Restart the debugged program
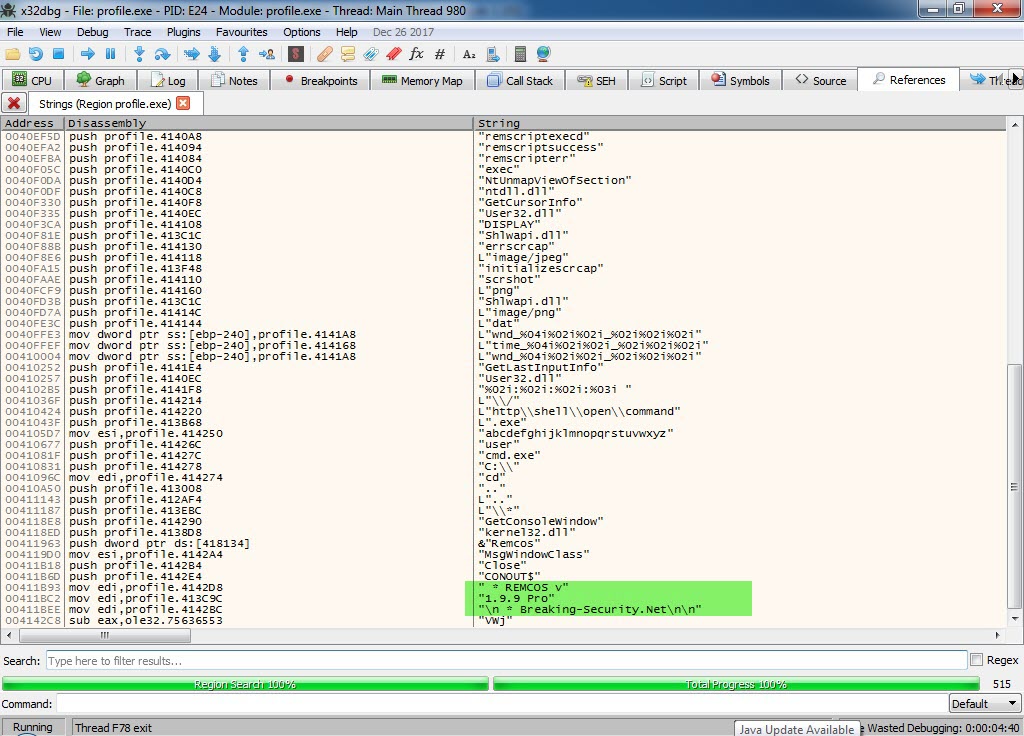The image size is (1024, 736). [36, 54]
